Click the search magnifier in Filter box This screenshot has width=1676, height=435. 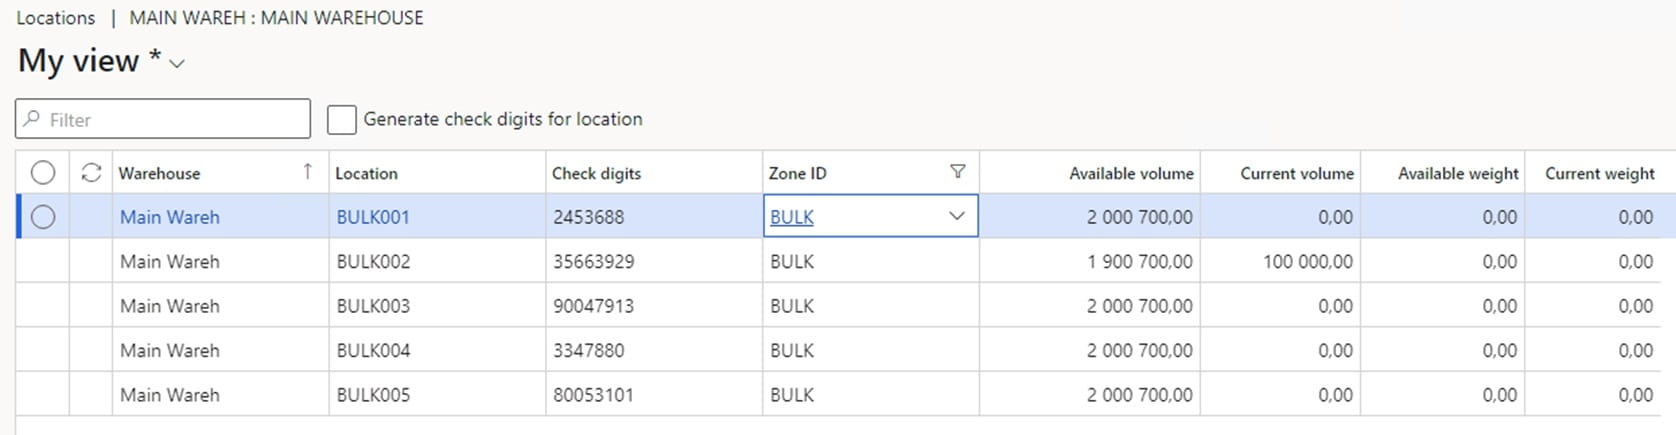point(32,120)
